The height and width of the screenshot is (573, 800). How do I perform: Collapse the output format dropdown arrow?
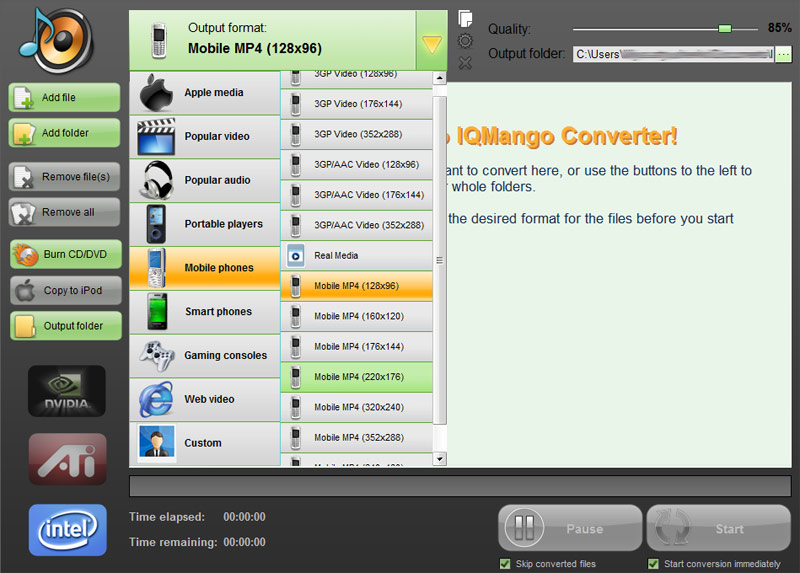432,41
